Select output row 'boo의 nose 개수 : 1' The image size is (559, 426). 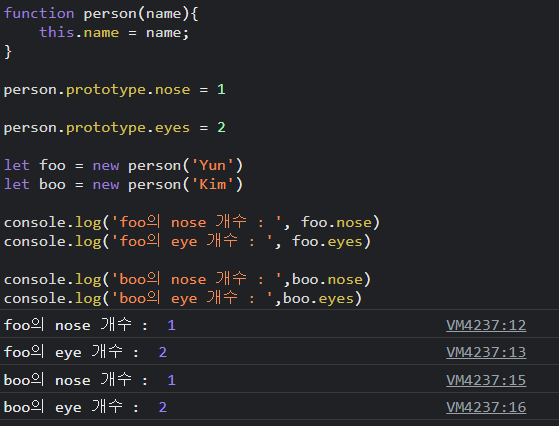tap(280, 379)
